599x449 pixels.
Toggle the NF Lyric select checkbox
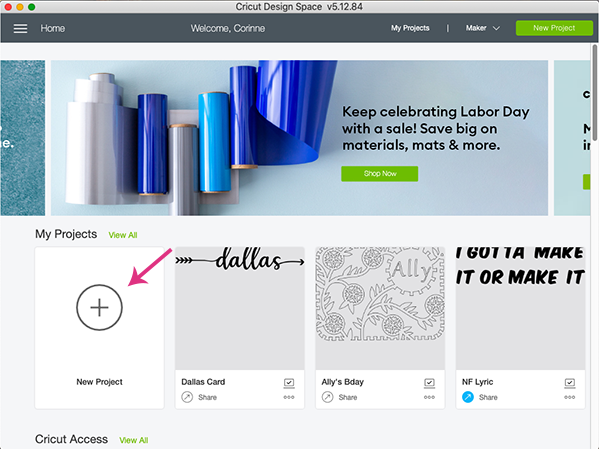570,383
